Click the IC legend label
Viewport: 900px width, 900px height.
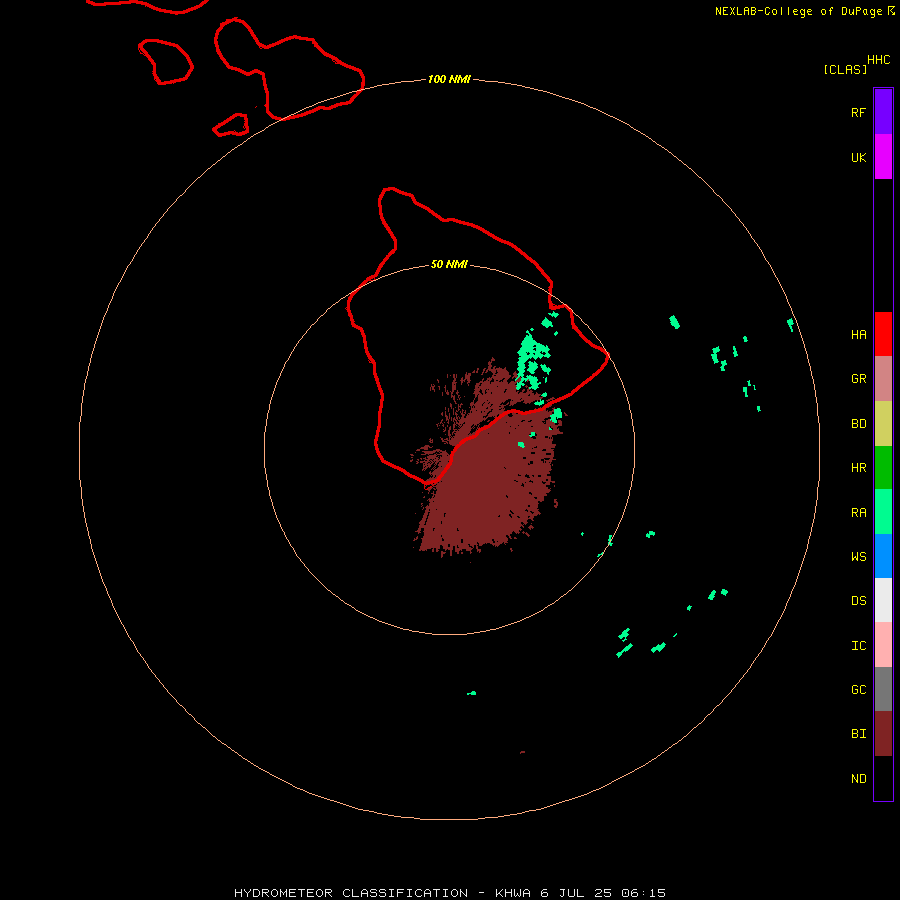point(858,646)
